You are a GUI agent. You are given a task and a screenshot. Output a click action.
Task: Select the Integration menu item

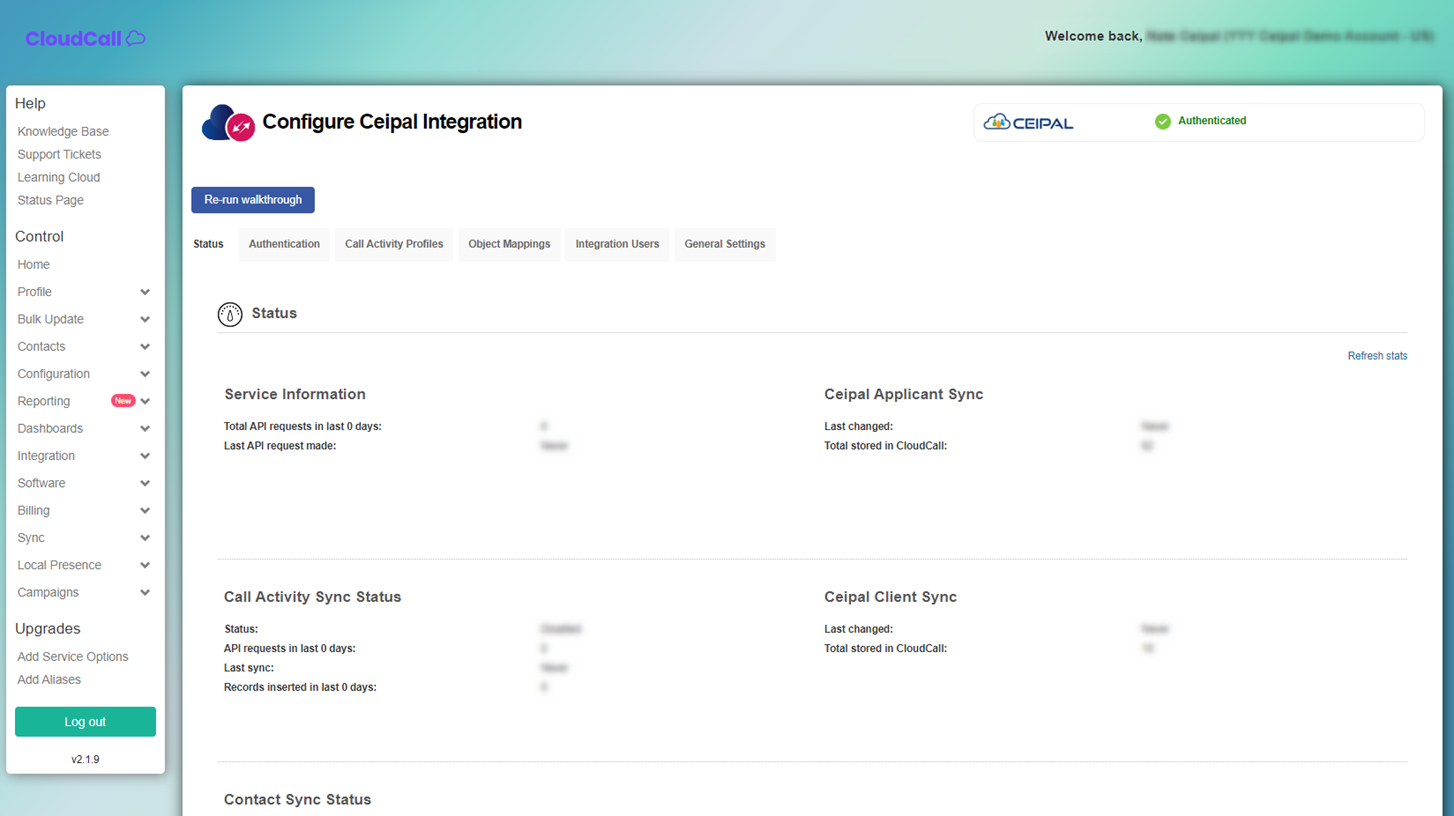pyautogui.click(x=46, y=456)
